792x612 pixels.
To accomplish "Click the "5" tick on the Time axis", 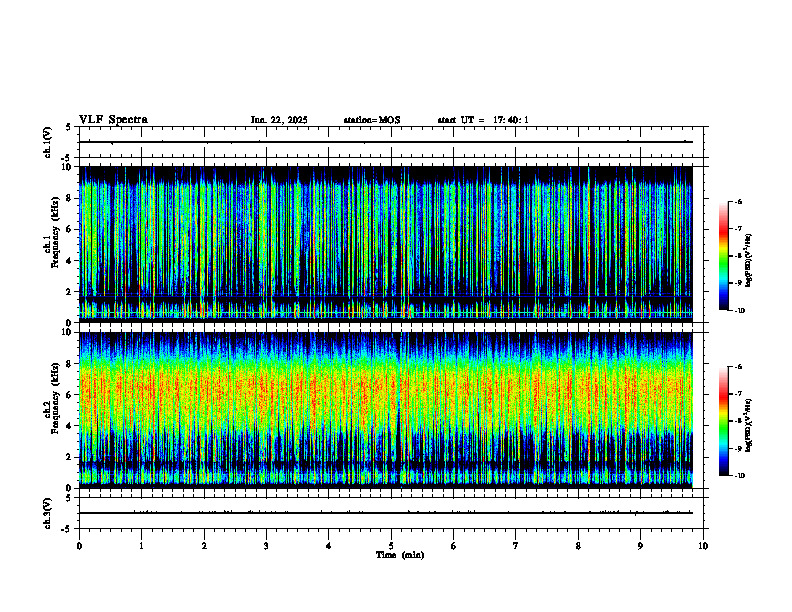I will (391, 546).
